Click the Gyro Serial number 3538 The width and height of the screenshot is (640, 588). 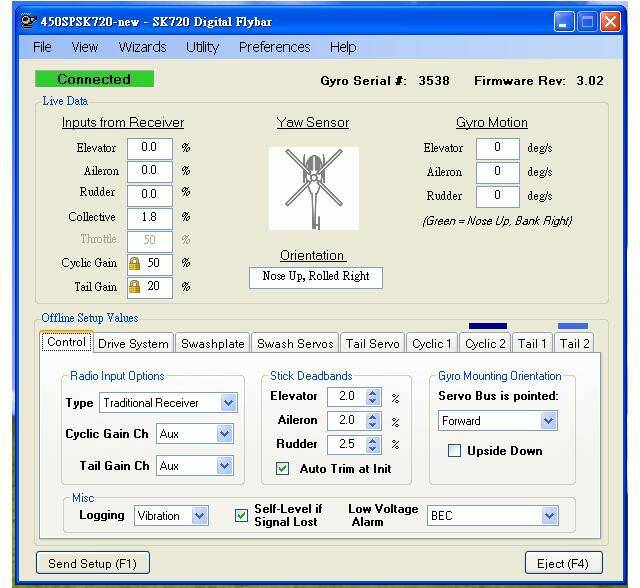click(433, 81)
